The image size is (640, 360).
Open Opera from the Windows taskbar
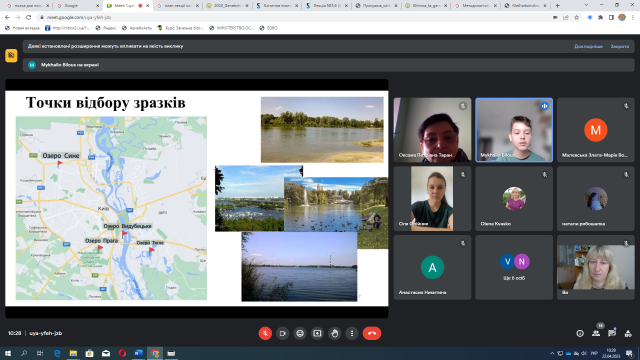pyautogui.click(x=122, y=353)
